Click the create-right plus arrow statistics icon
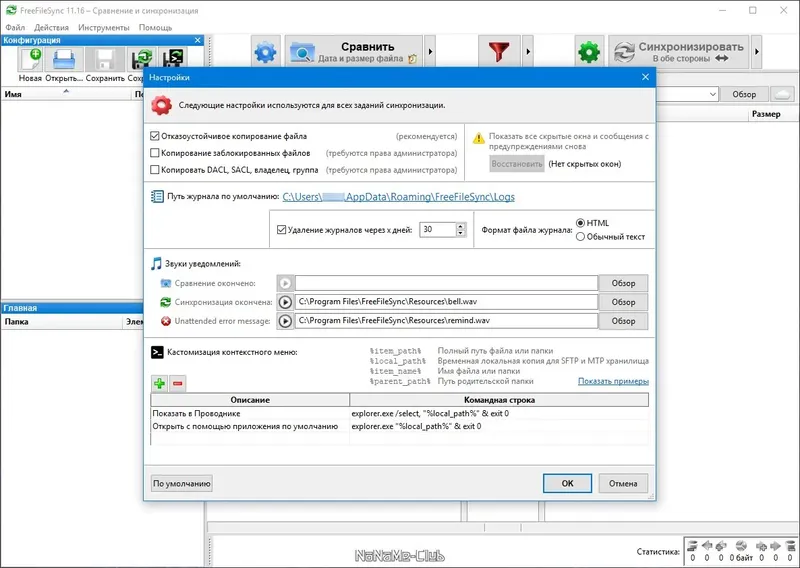Image resolution: width=800 pixels, height=568 pixels. click(x=761, y=546)
